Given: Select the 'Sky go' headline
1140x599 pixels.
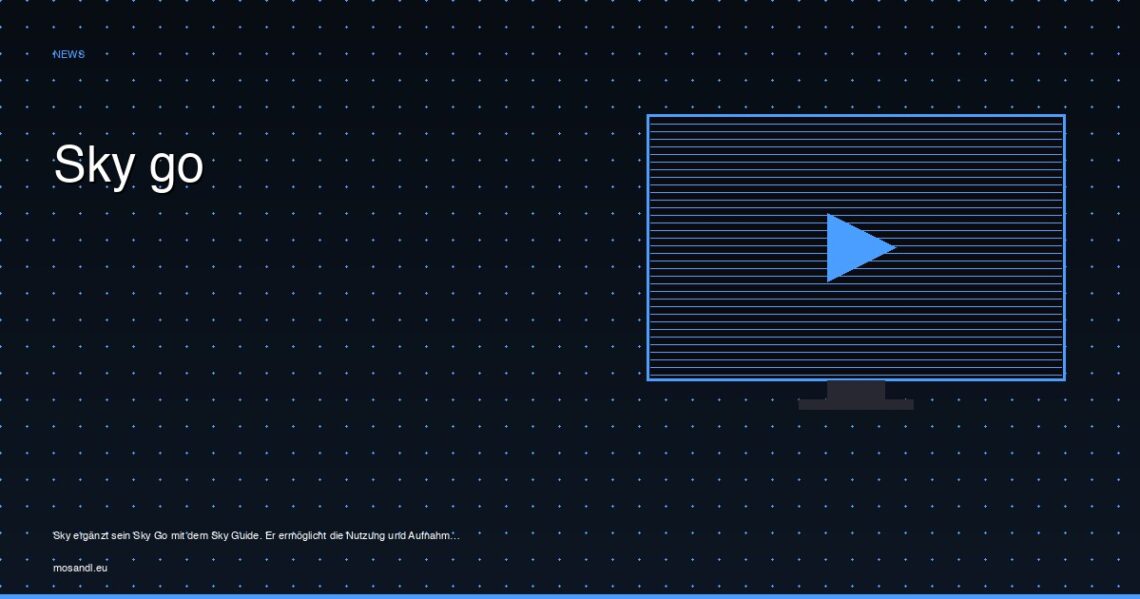Looking at the screenshot, I should (x=129, y=166).
